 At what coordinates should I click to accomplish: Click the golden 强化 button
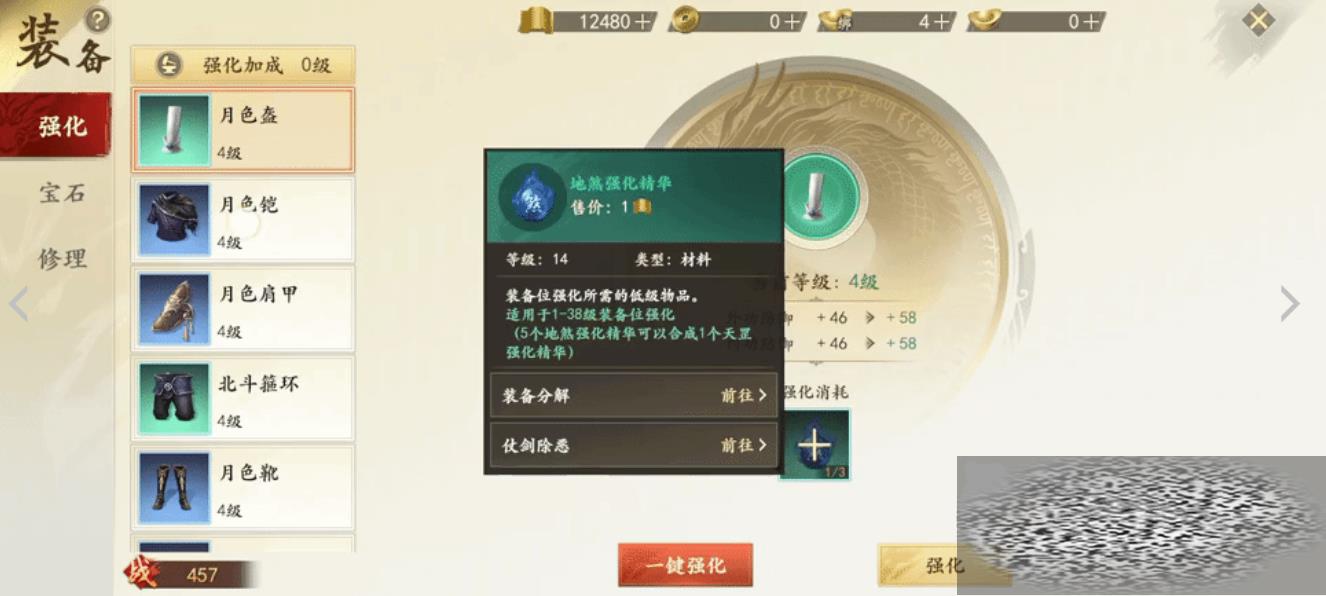(943, 565)
